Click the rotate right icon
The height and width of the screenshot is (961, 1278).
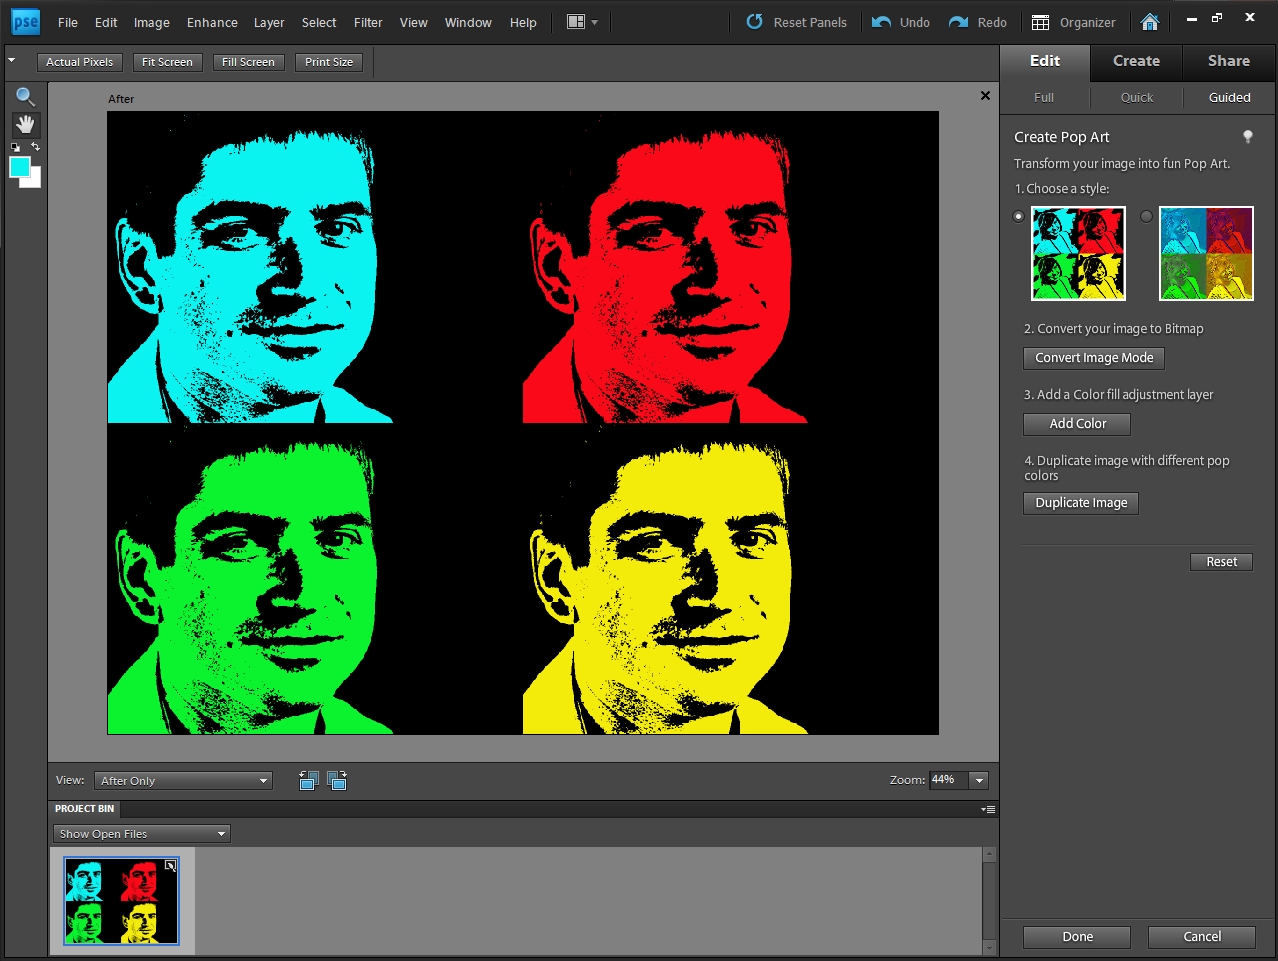(337, 781)
